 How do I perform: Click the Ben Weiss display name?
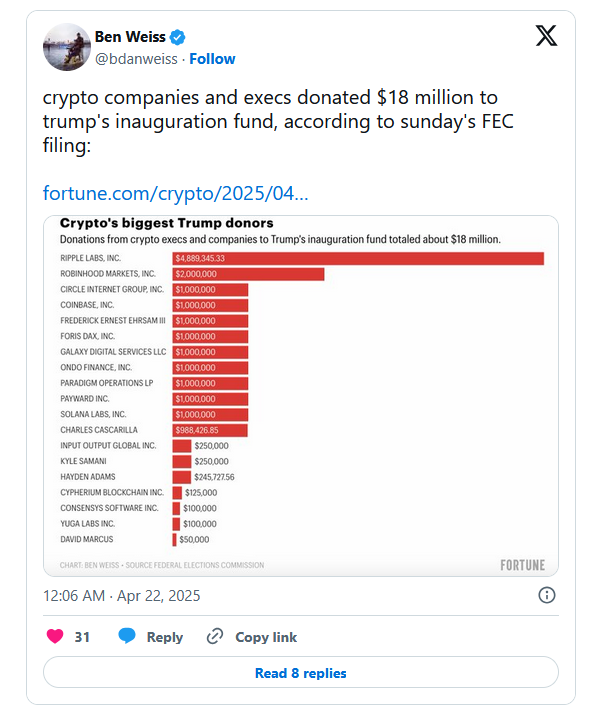(x=130, y=37)
